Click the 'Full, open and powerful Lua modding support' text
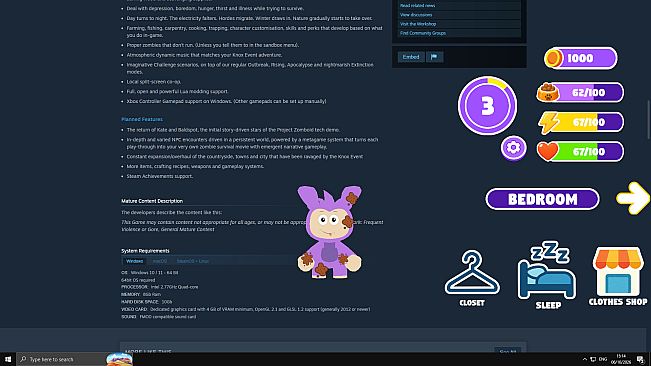This screenshot has width=651, height=366. [177, 91]
